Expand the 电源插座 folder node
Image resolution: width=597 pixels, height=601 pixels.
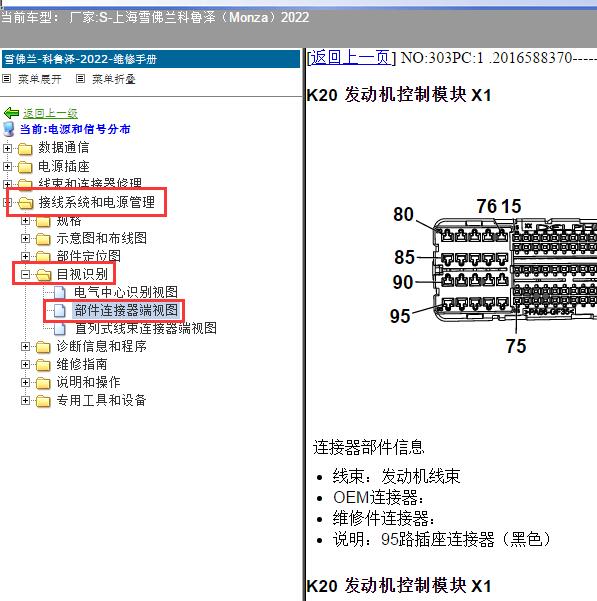[7, 166]
